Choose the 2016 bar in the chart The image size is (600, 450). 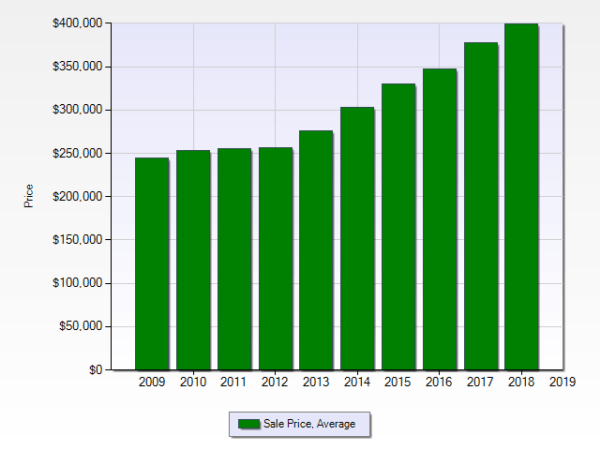click(440, 219)
